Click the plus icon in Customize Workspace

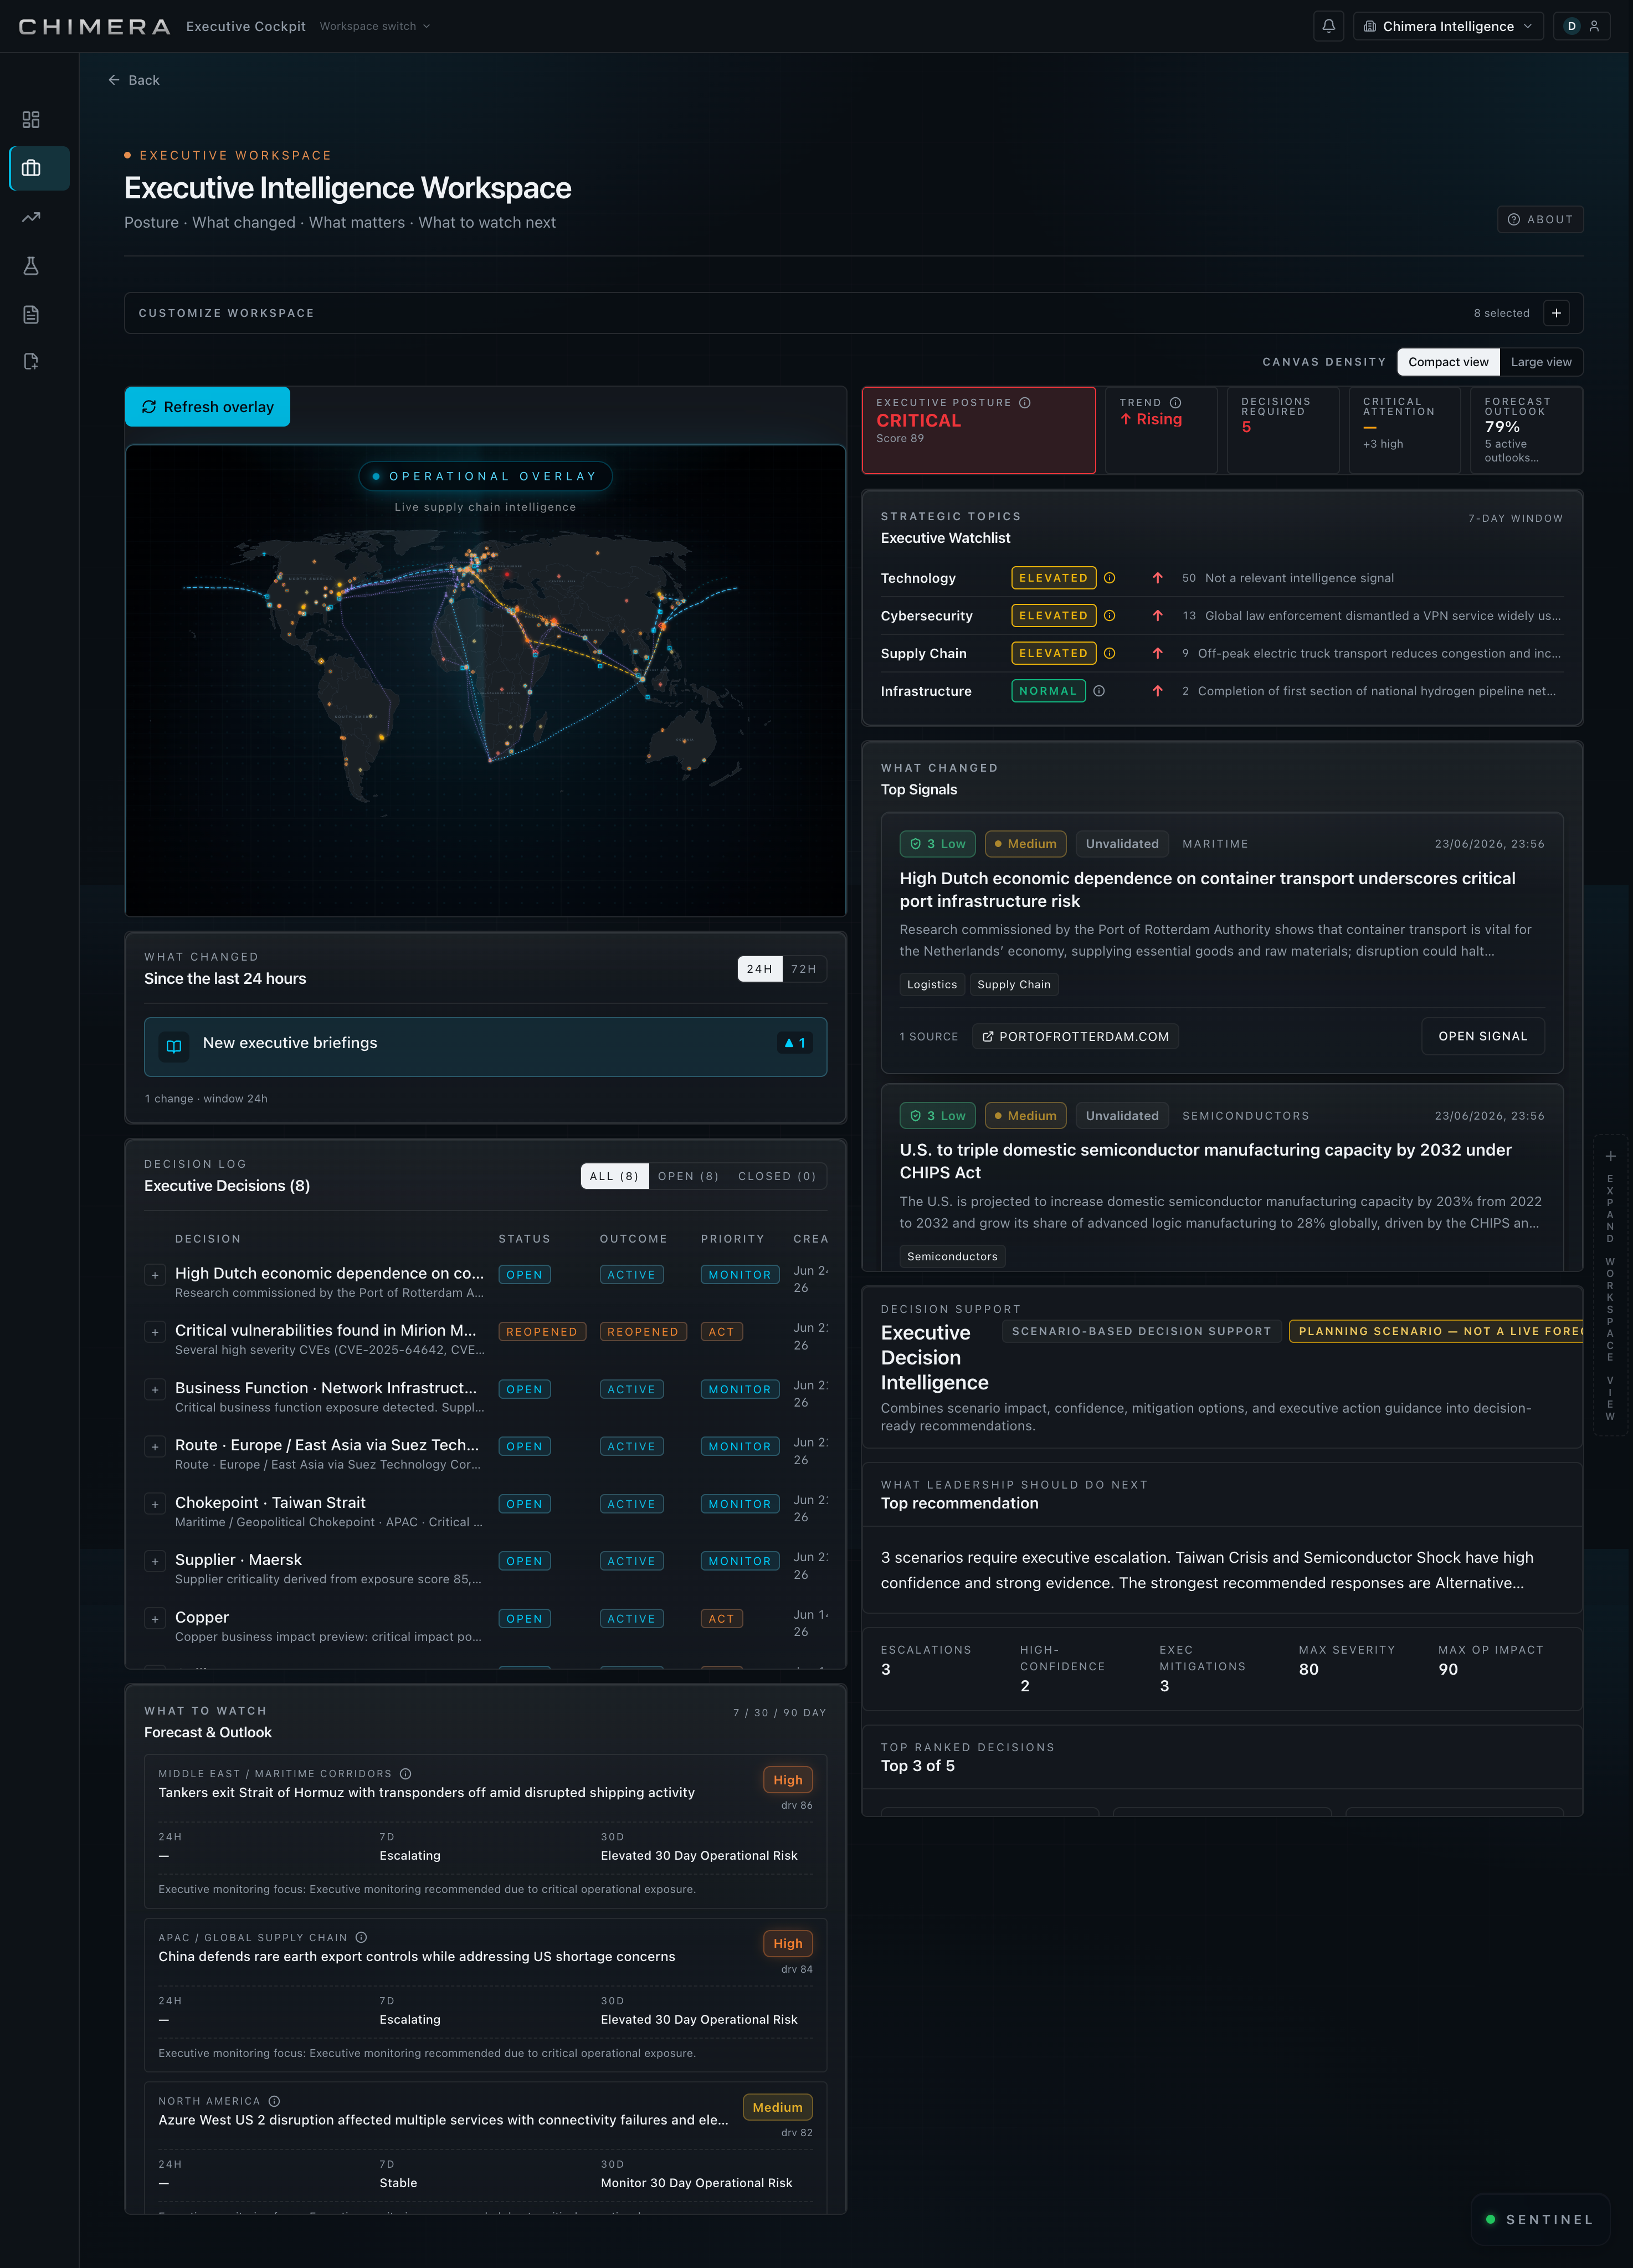[x=1556, y=313]
